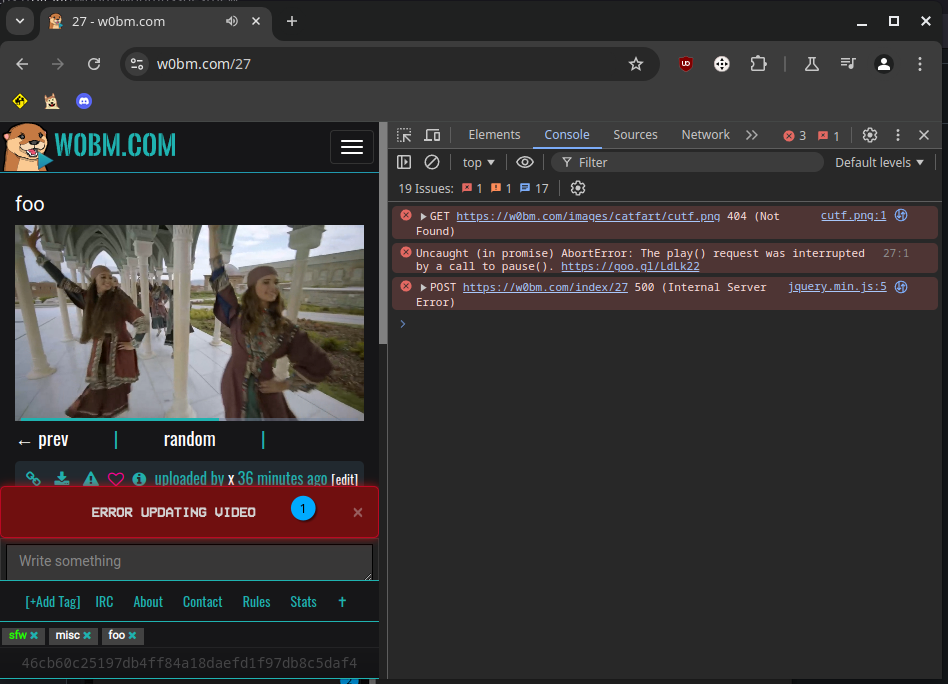Reload the current page

[x=94, y=64]
